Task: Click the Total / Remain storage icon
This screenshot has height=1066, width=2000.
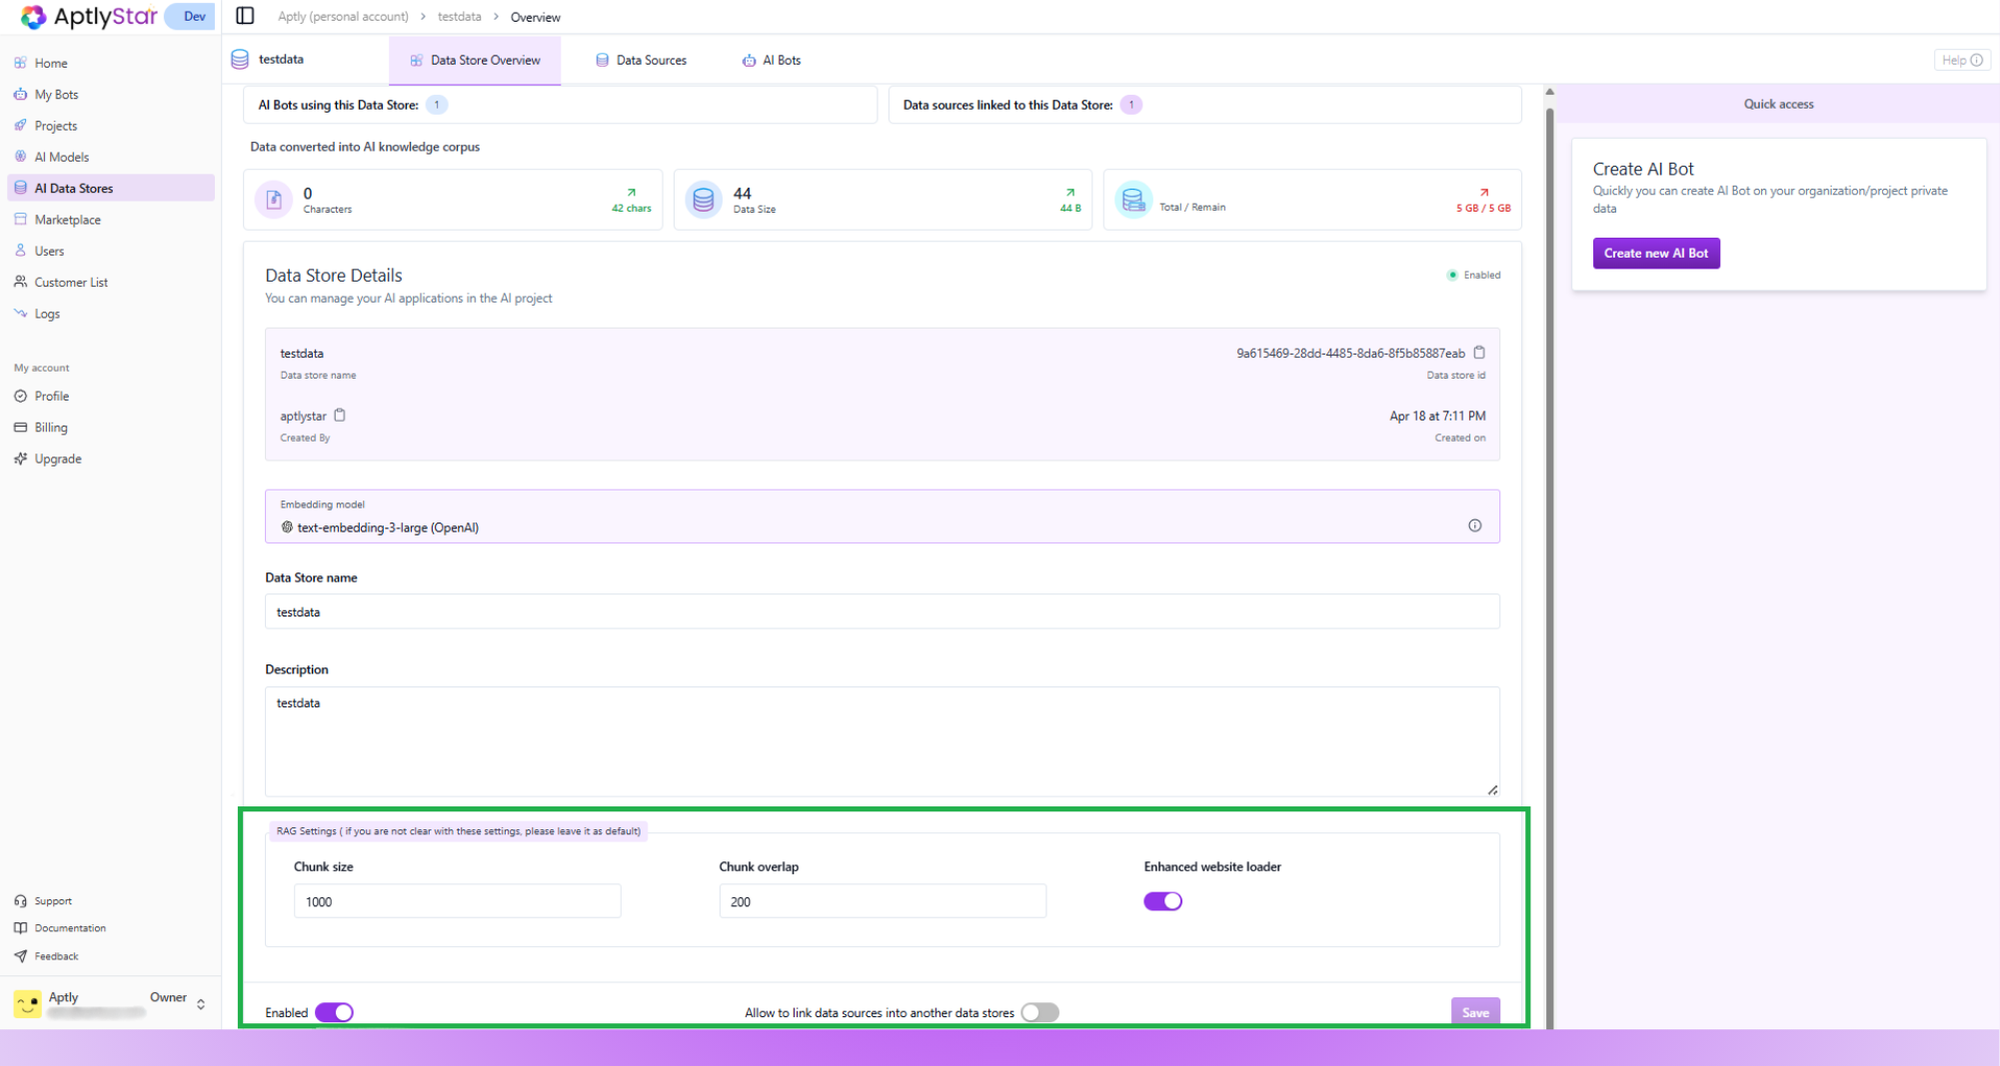Action: click(1133, 200)
